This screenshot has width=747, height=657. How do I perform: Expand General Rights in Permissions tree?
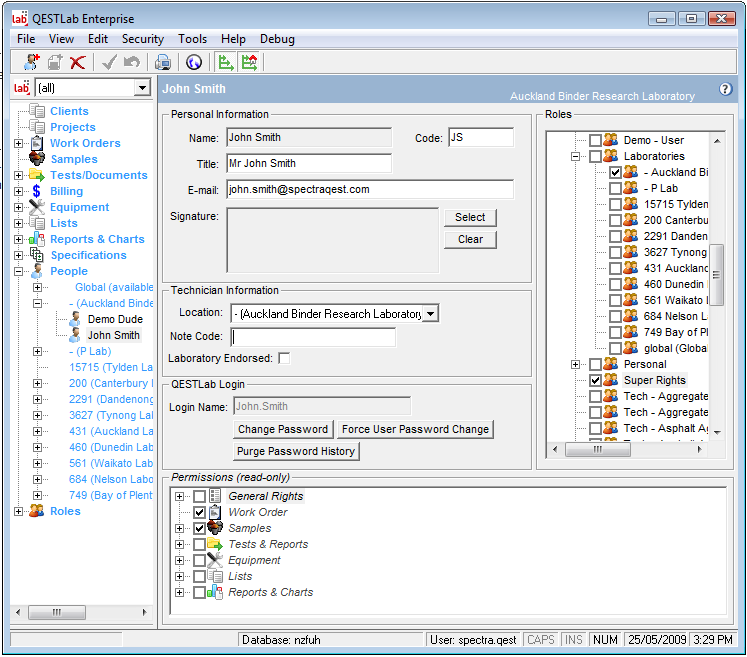(180, 496)
